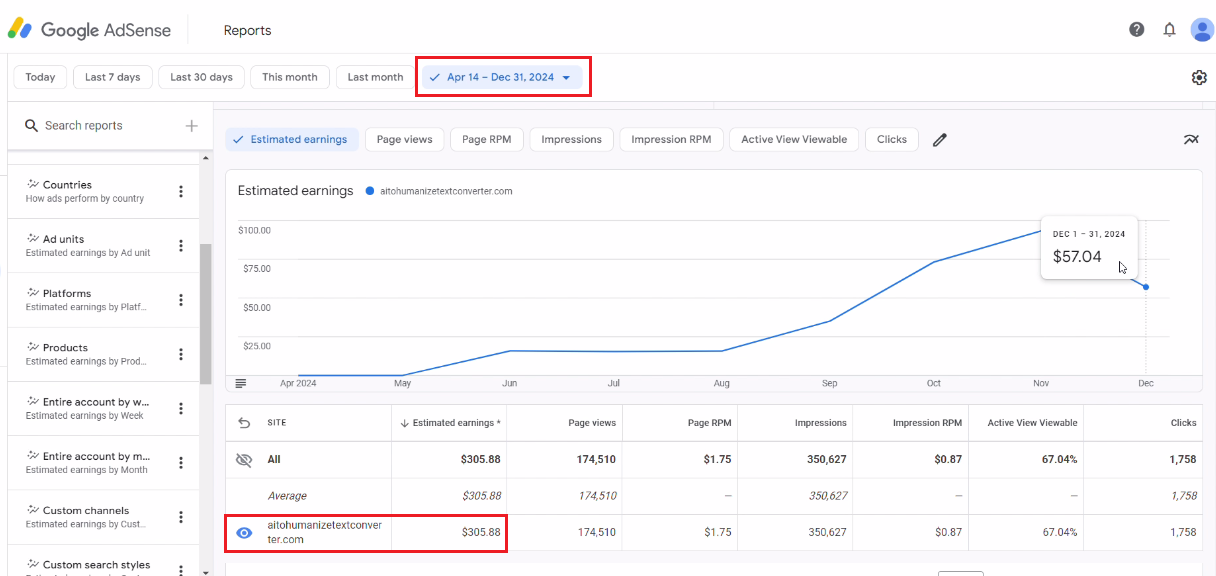Screen dimensions: 1216x576
Task: Click the plus icon to add a report
Action: click(191, 125)
